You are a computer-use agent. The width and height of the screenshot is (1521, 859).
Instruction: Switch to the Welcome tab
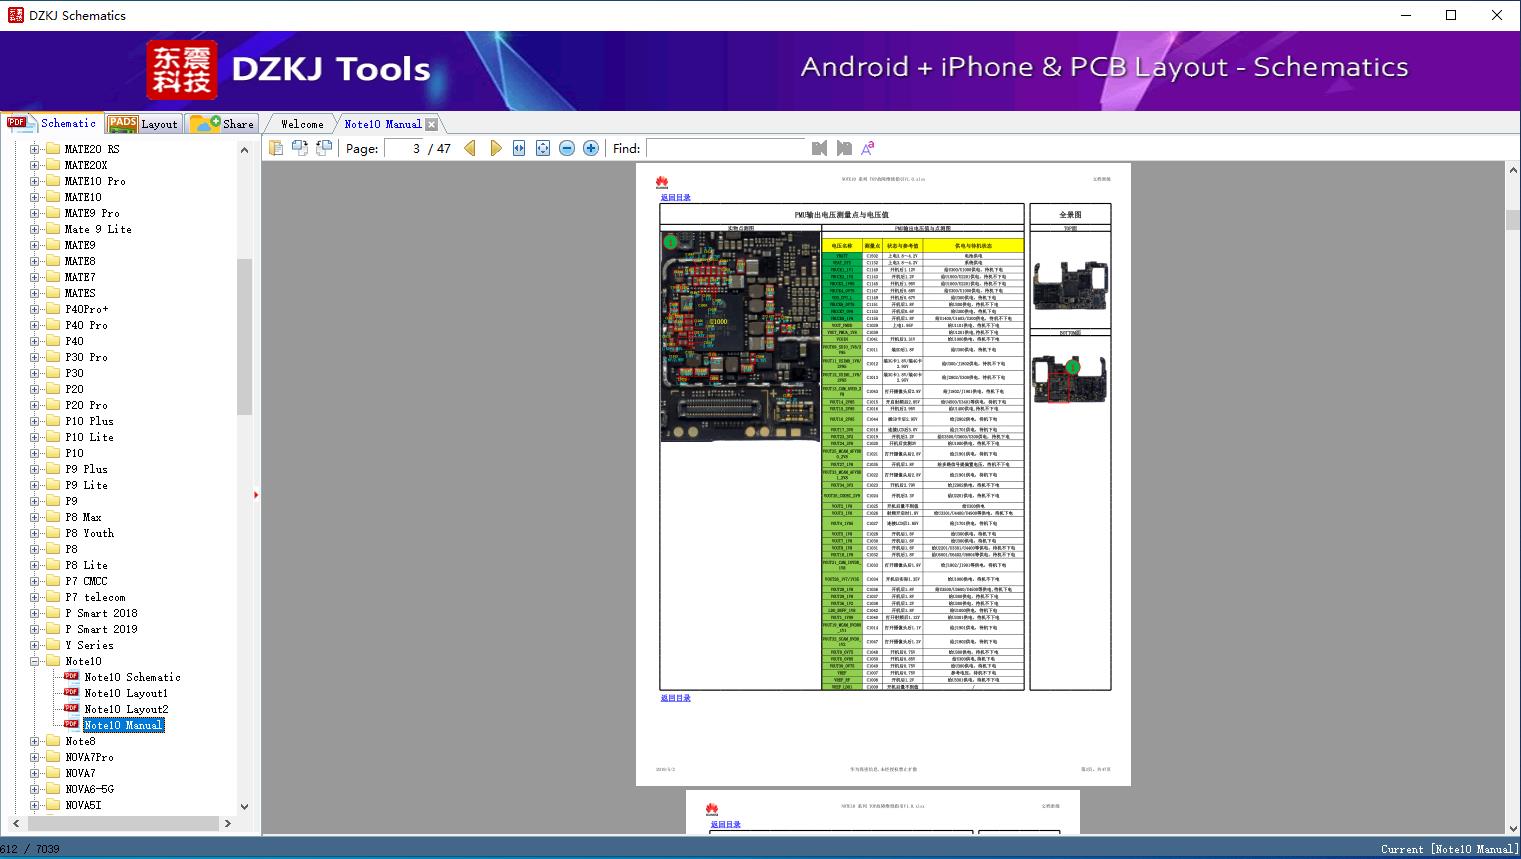301,124
